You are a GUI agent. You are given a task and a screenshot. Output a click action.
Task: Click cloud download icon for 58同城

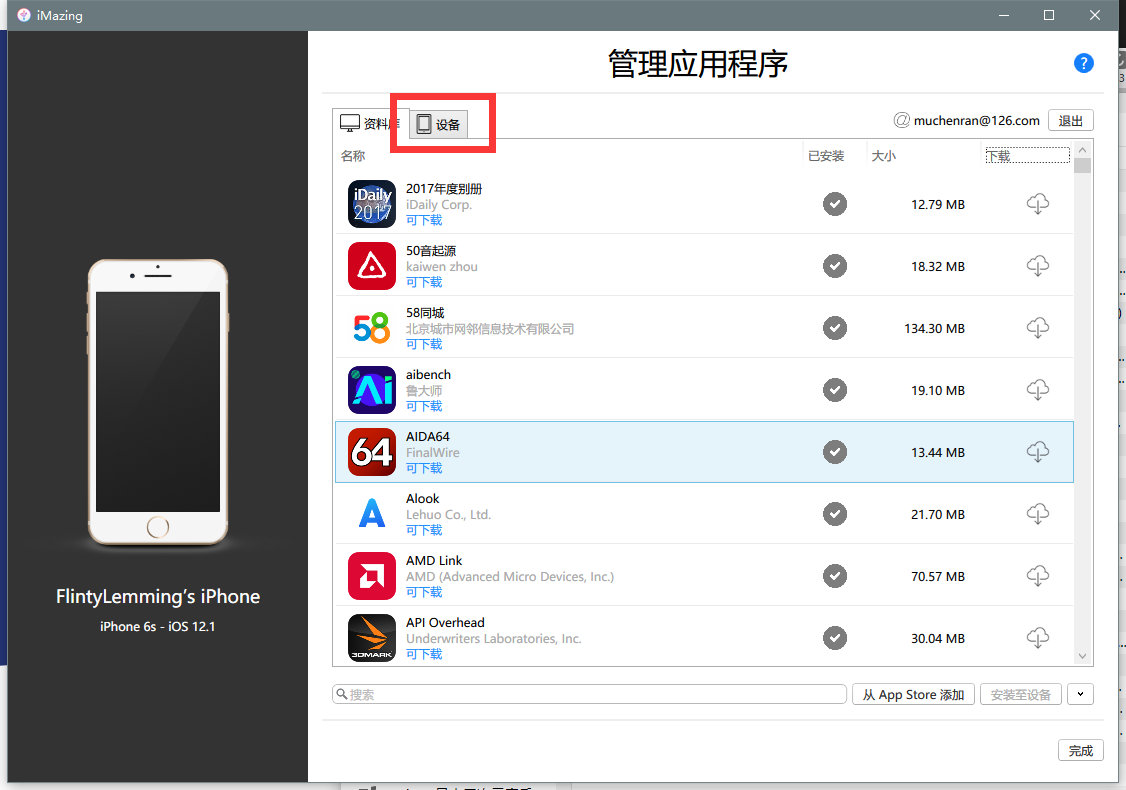pos(1038,328)
